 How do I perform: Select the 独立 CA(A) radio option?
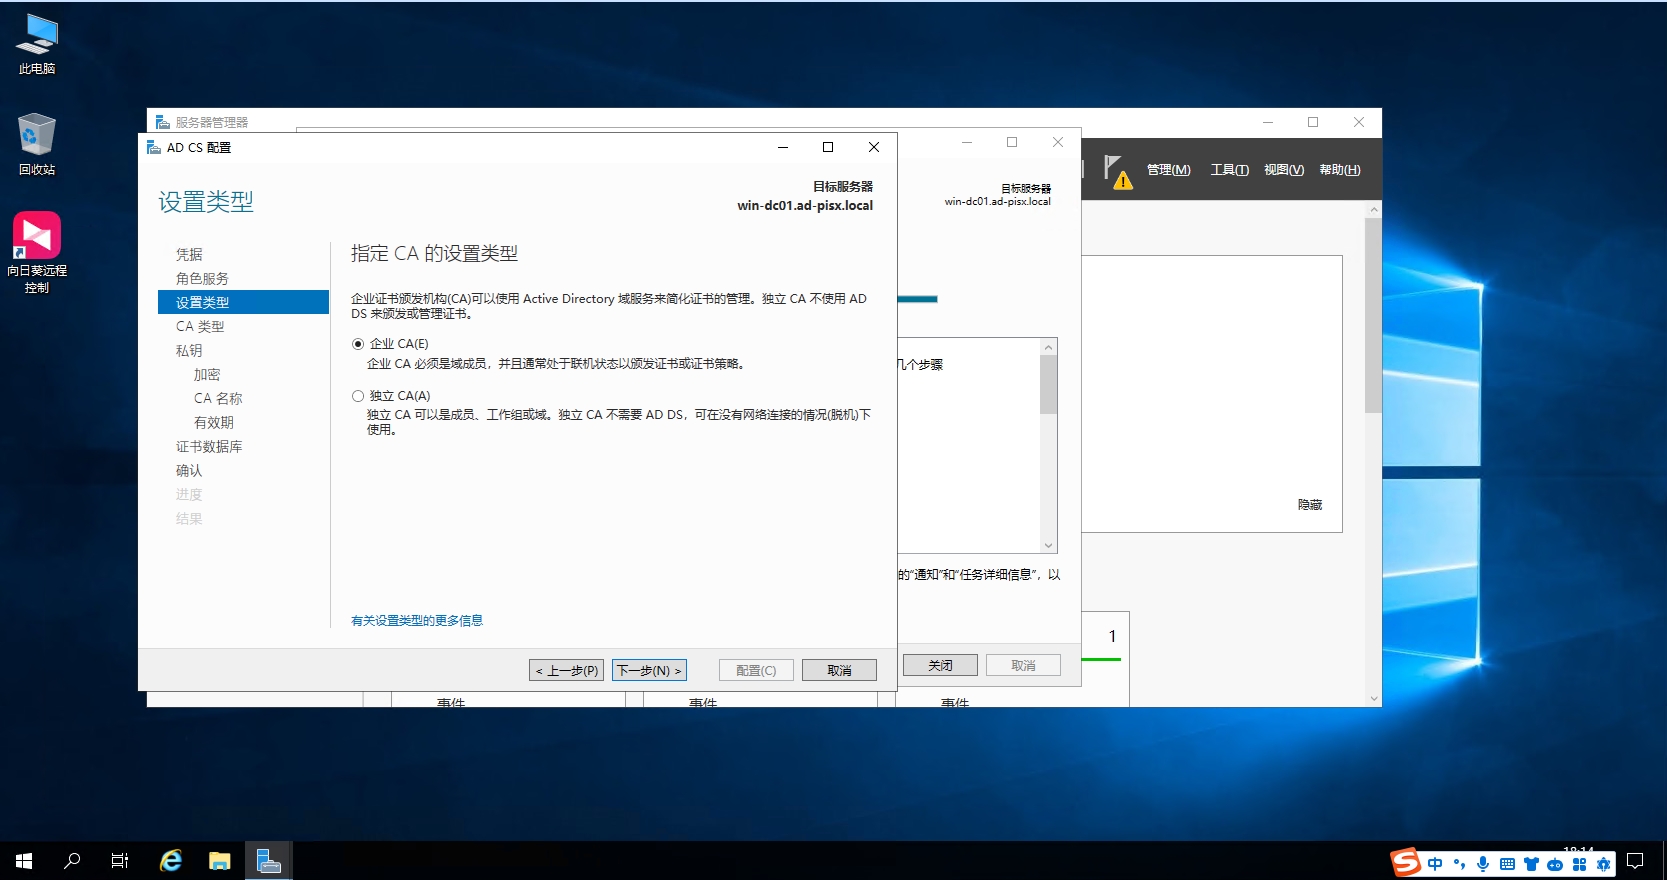pos(358,396)
